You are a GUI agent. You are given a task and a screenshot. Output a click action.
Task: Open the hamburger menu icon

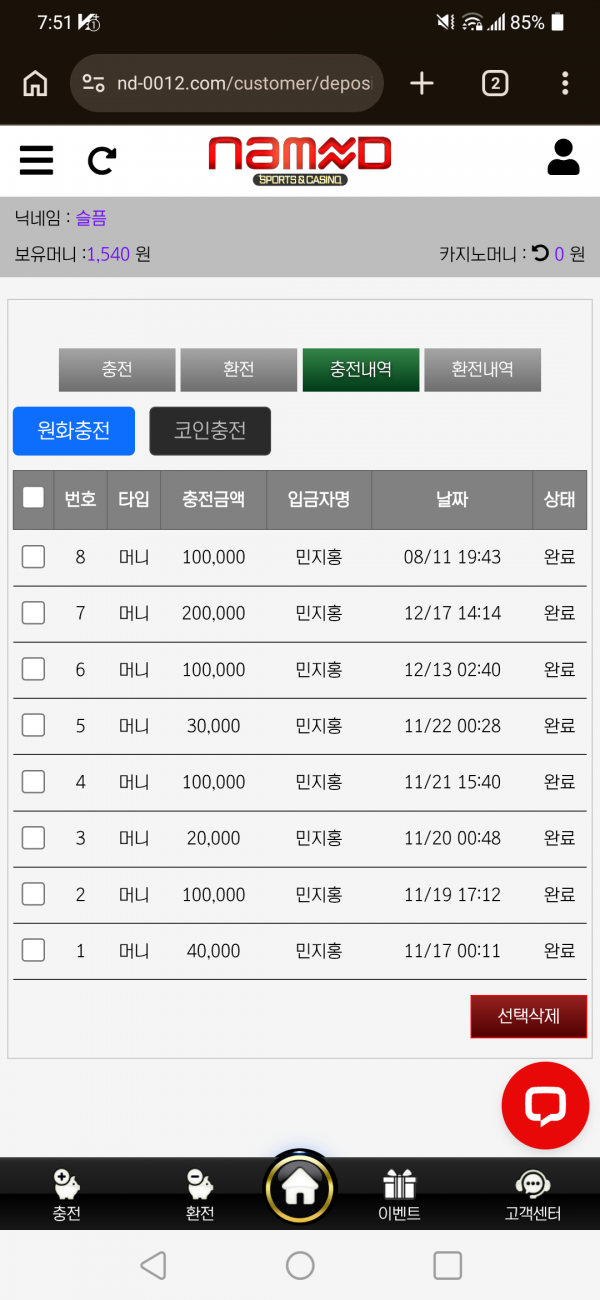point(36,160)
